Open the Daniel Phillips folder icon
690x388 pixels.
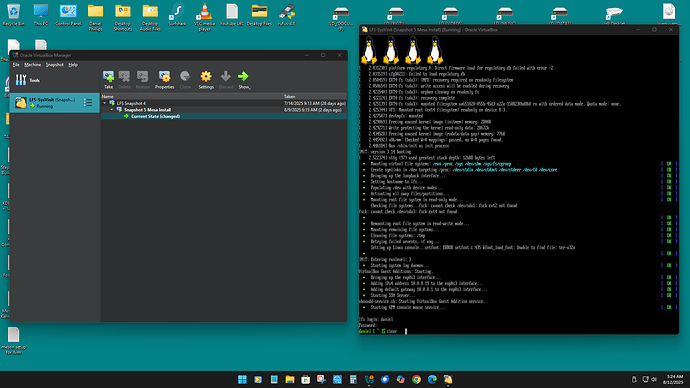point(95,18)
